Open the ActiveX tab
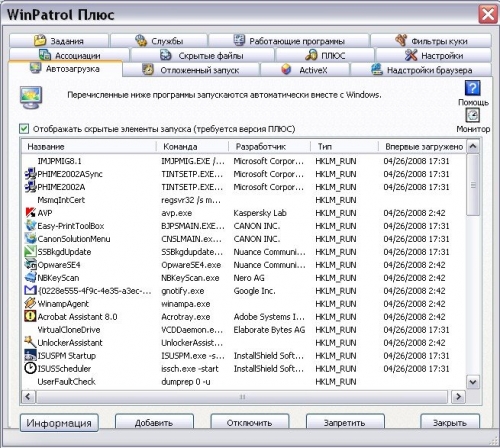This screenshot has width=500, height=448. (305, 70)
